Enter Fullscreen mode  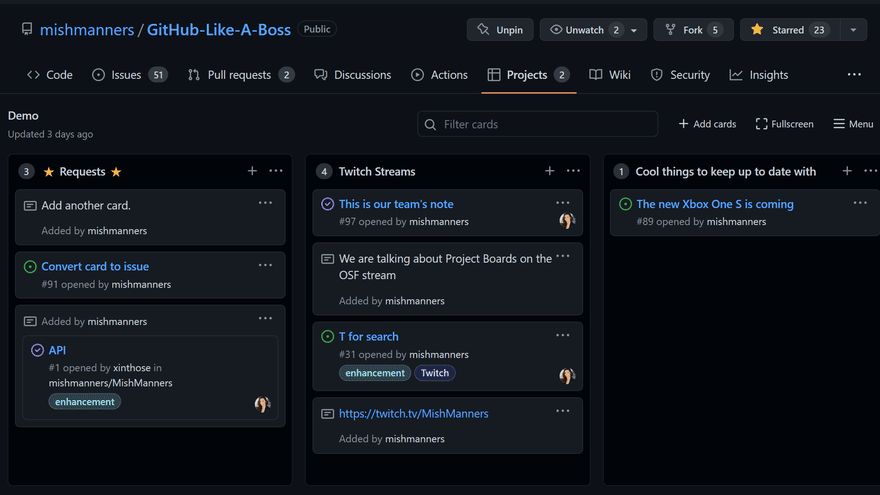click(785, 124)
